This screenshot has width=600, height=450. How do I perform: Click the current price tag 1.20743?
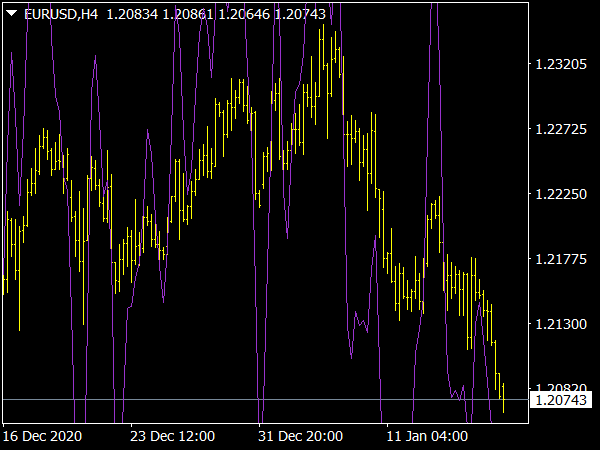(561, 400)
